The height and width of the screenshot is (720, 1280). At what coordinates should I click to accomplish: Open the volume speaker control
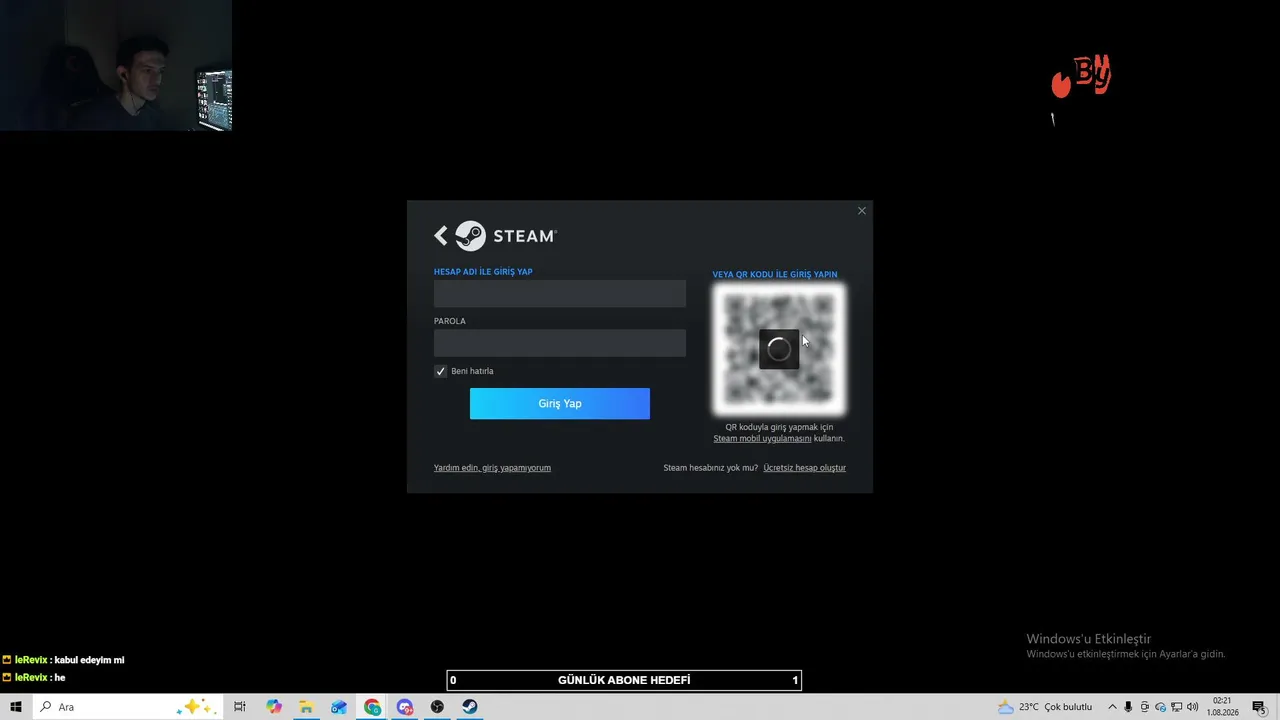tap(1193, 707)
